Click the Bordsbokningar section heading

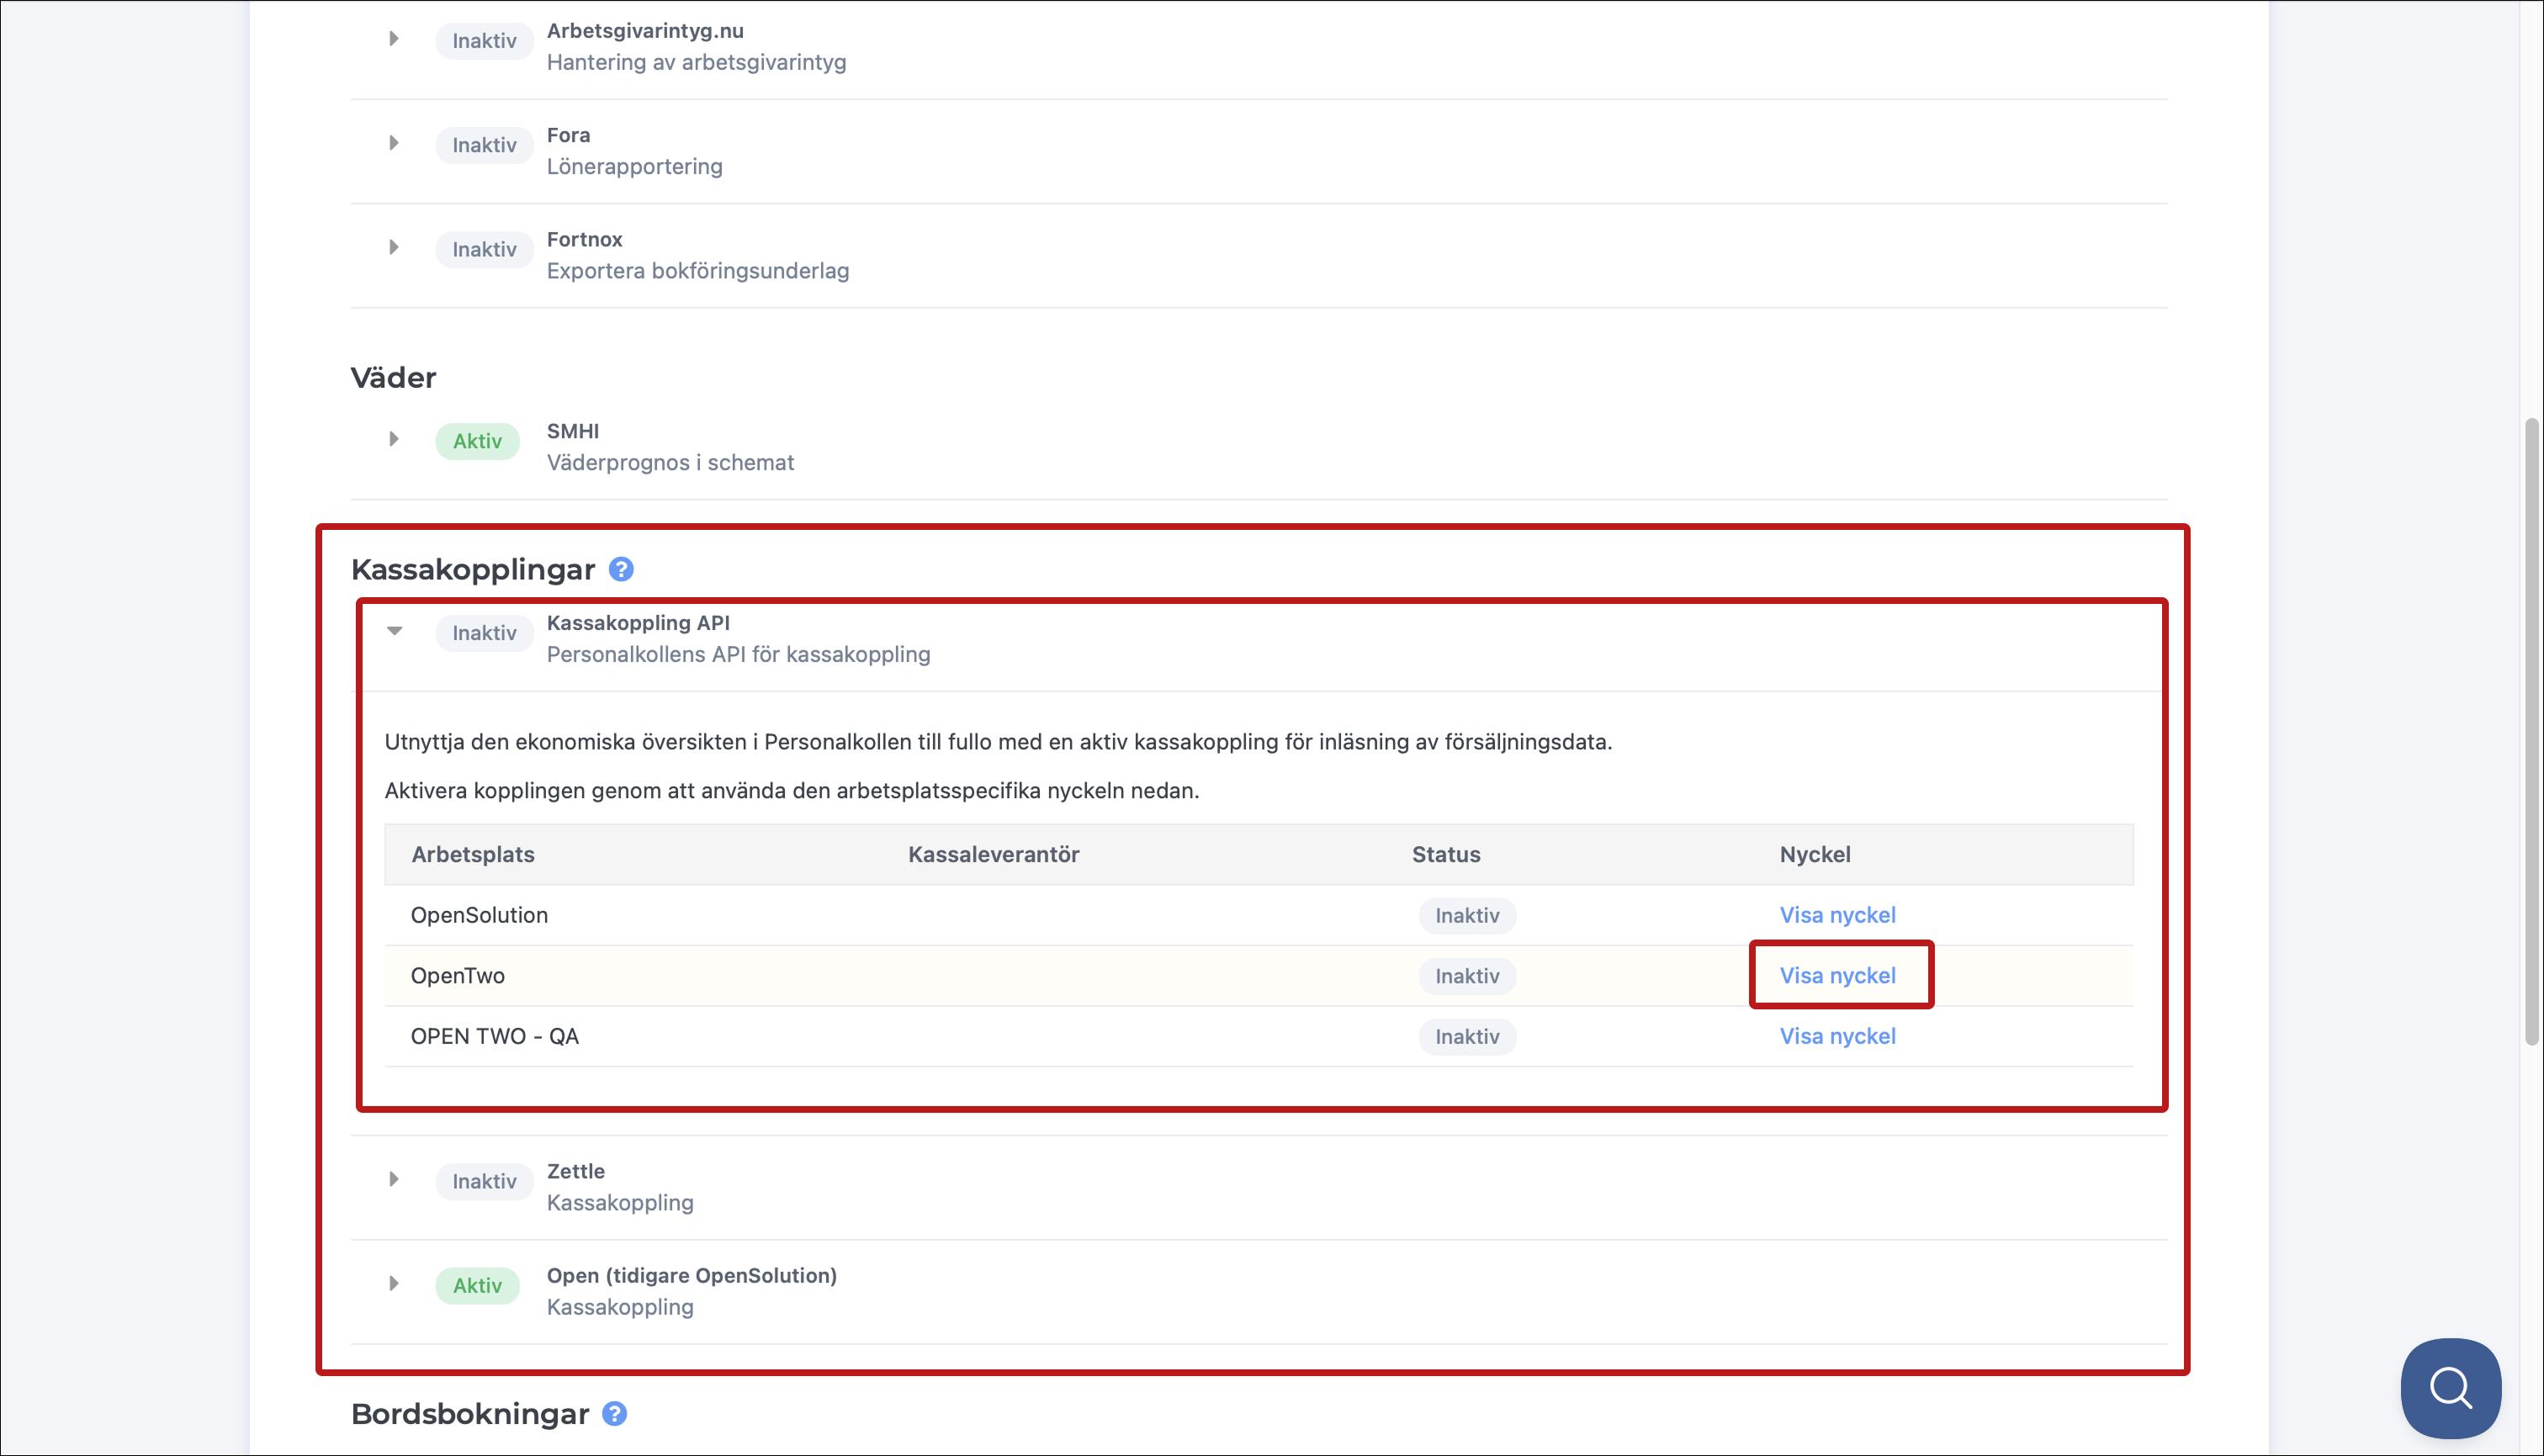coord(470,1413)
